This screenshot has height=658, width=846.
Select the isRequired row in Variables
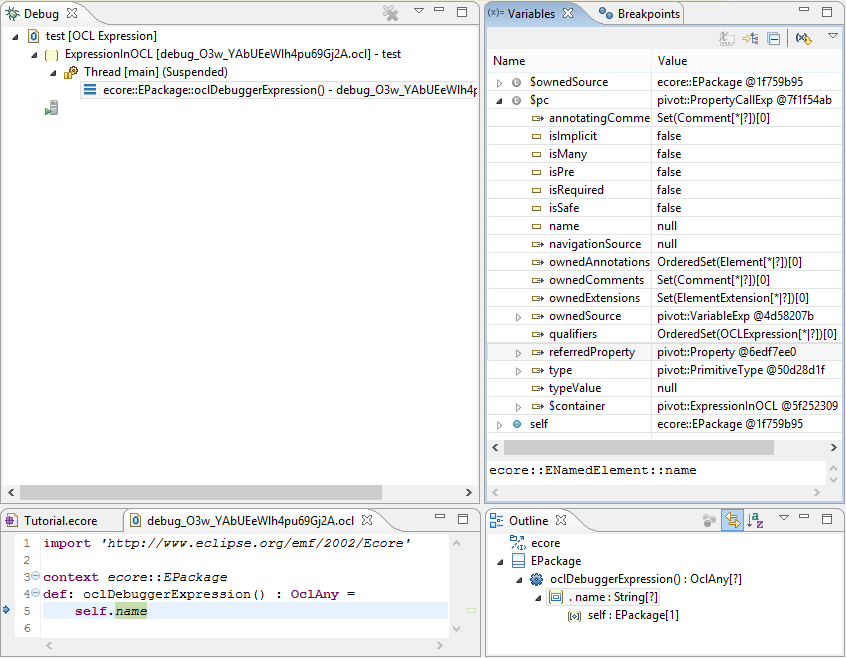point(664,190)
